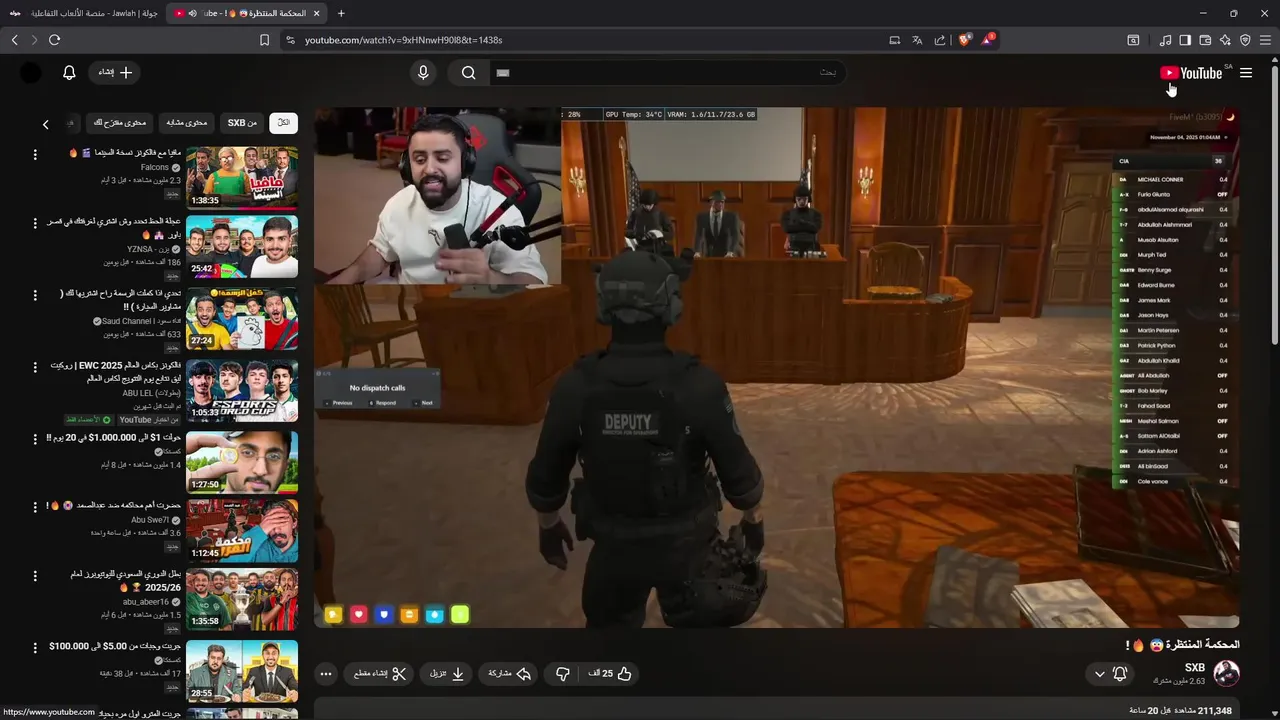
Task: Dislike the video with thumbs down
Action: point(563,674)
